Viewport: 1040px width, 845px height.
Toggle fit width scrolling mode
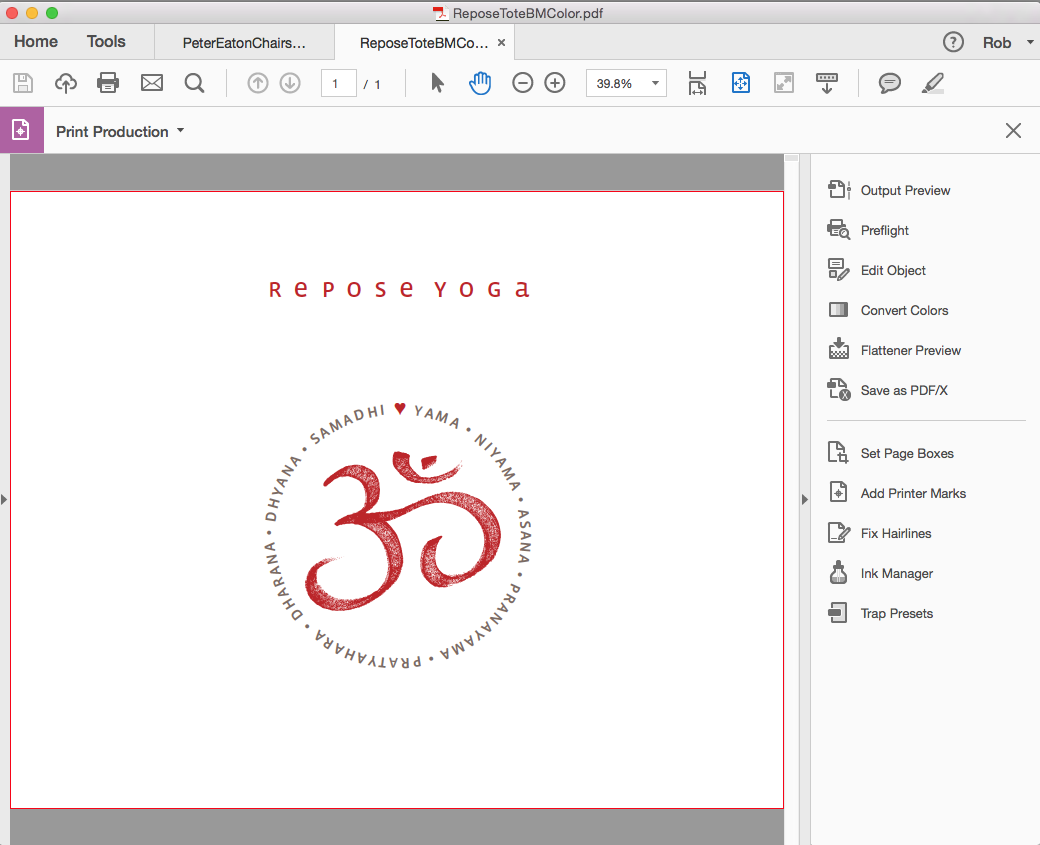(x=697, y=83)
